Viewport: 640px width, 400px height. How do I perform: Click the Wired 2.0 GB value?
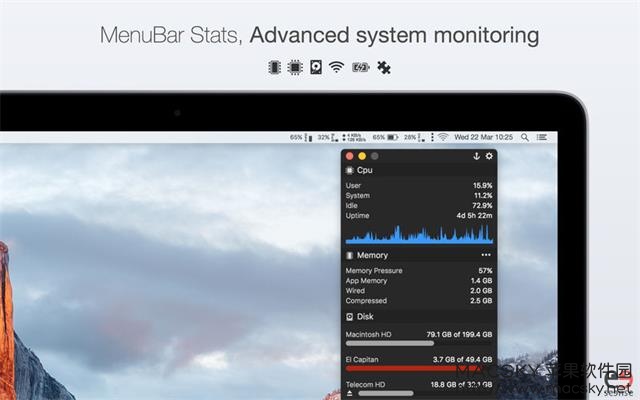pyautogui.click(x=481, y=291)
